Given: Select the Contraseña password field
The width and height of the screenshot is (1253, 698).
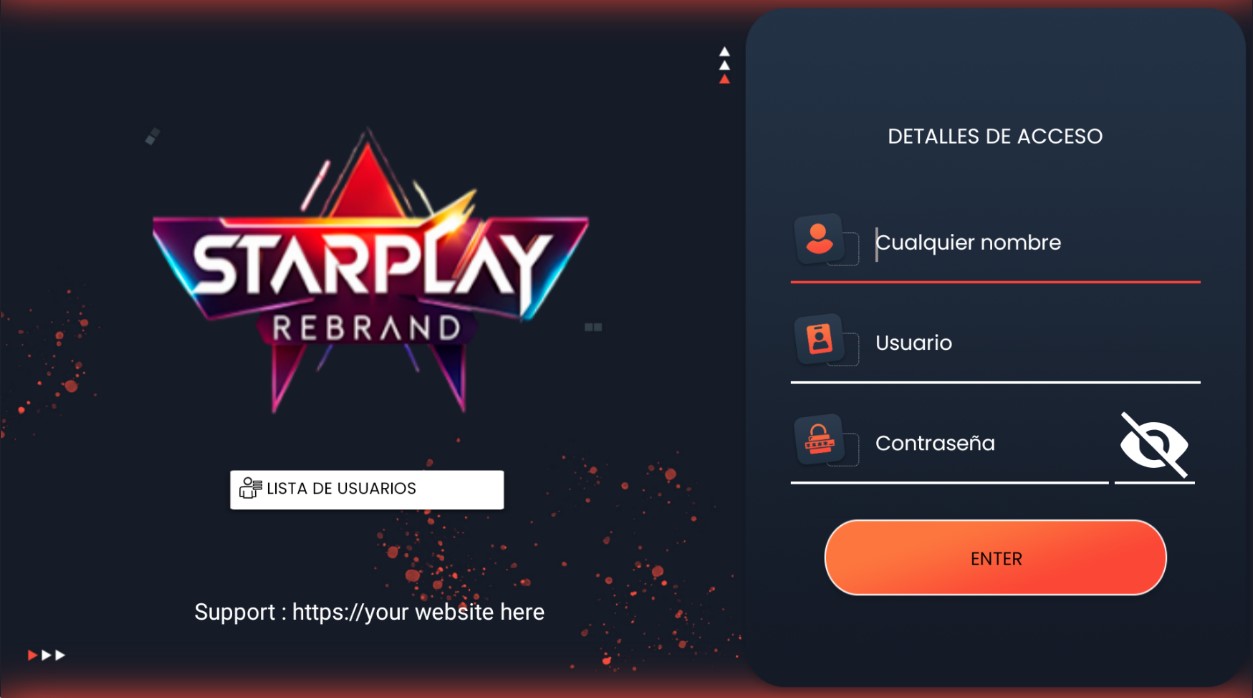Looking at the screenshot, I should tap(990, 443).
